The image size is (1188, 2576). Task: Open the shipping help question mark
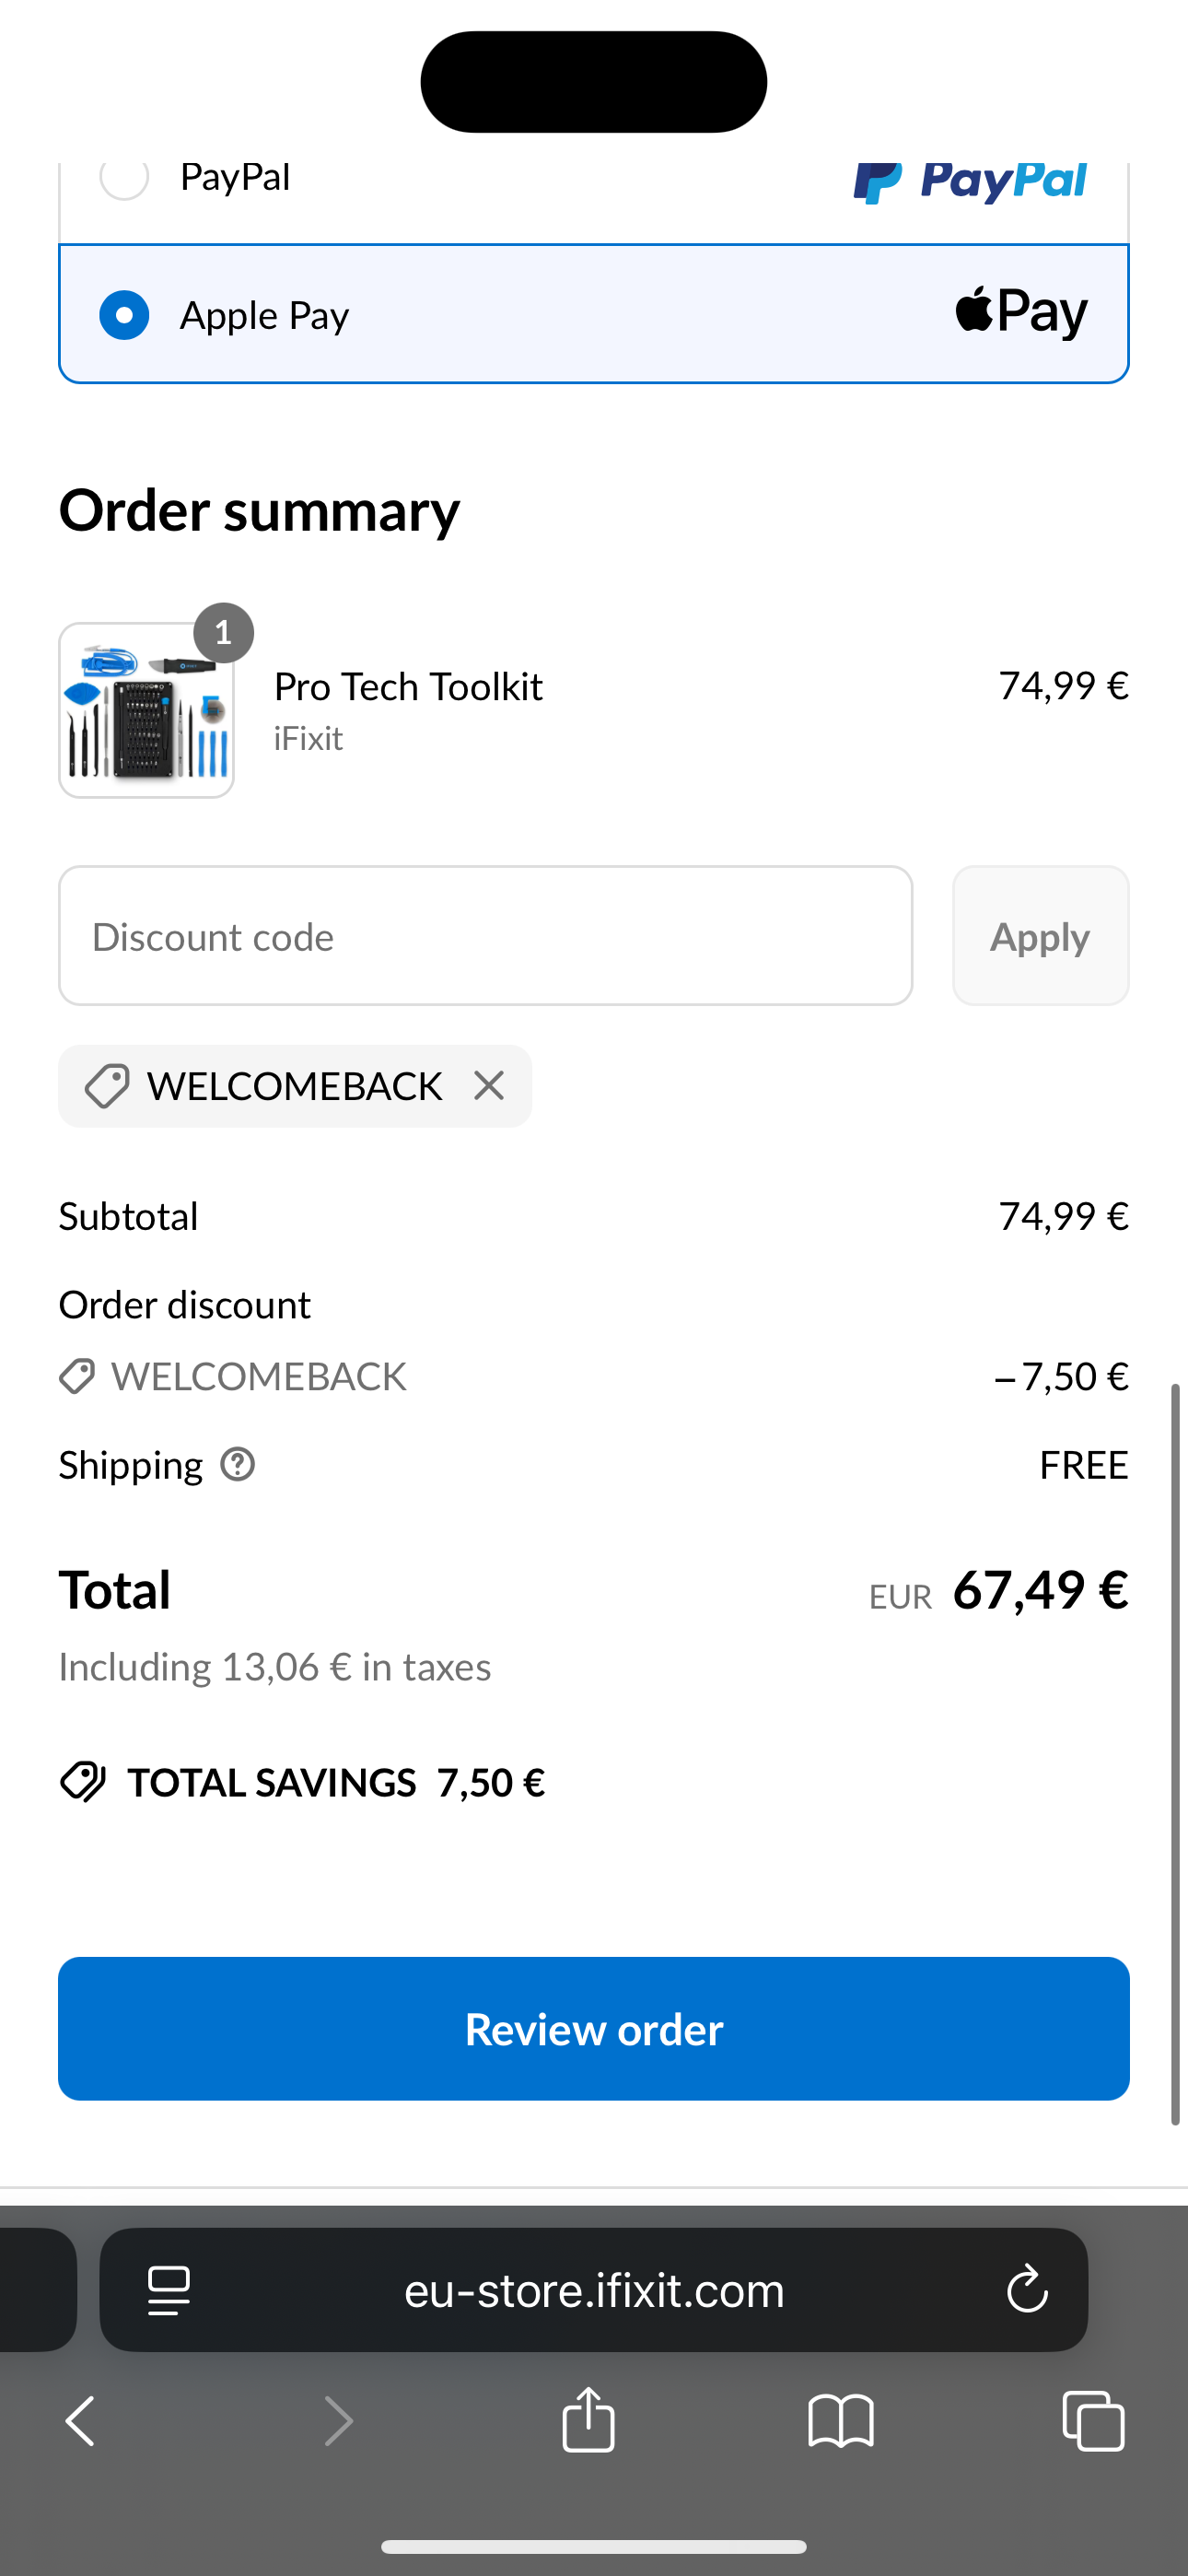point(237,1464)
